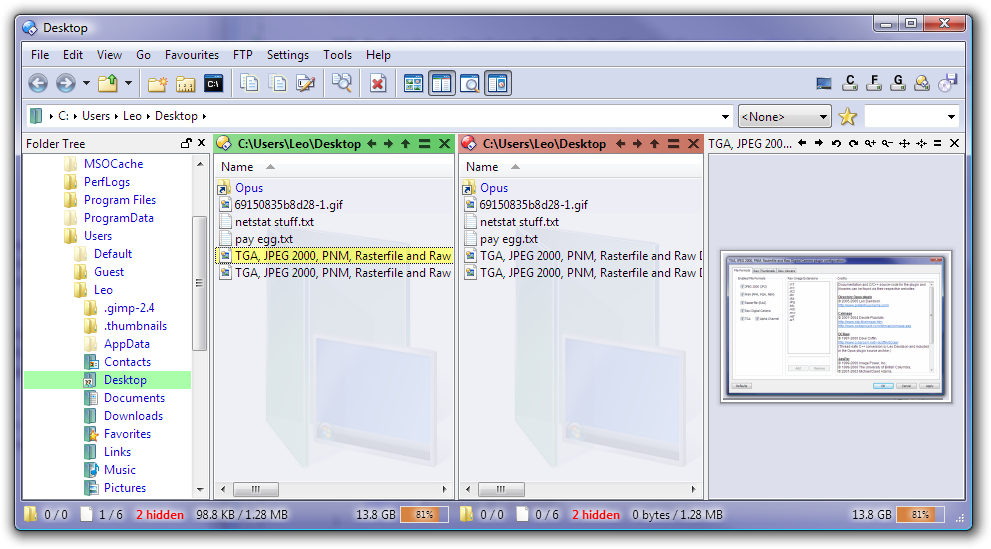The image size is (991, 549).
Task: Expand the Up folder dropdown arrow
Action: pos(127,84)
